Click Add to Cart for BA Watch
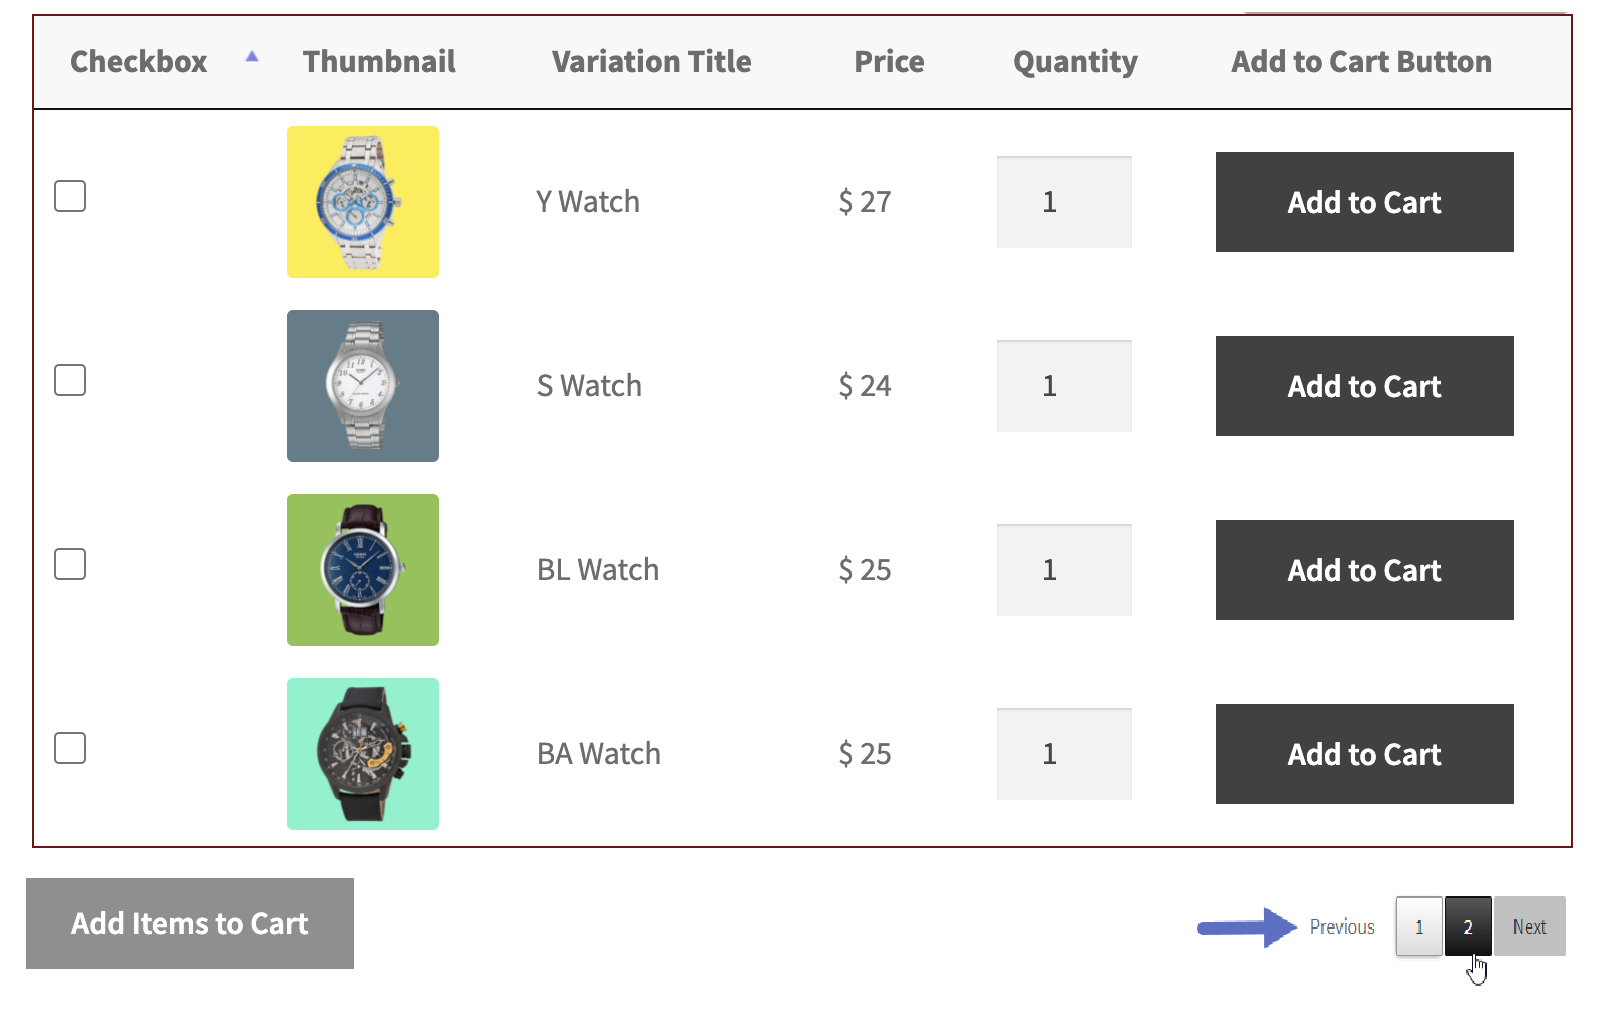 pyautogui.click(x=1364, y=754)
